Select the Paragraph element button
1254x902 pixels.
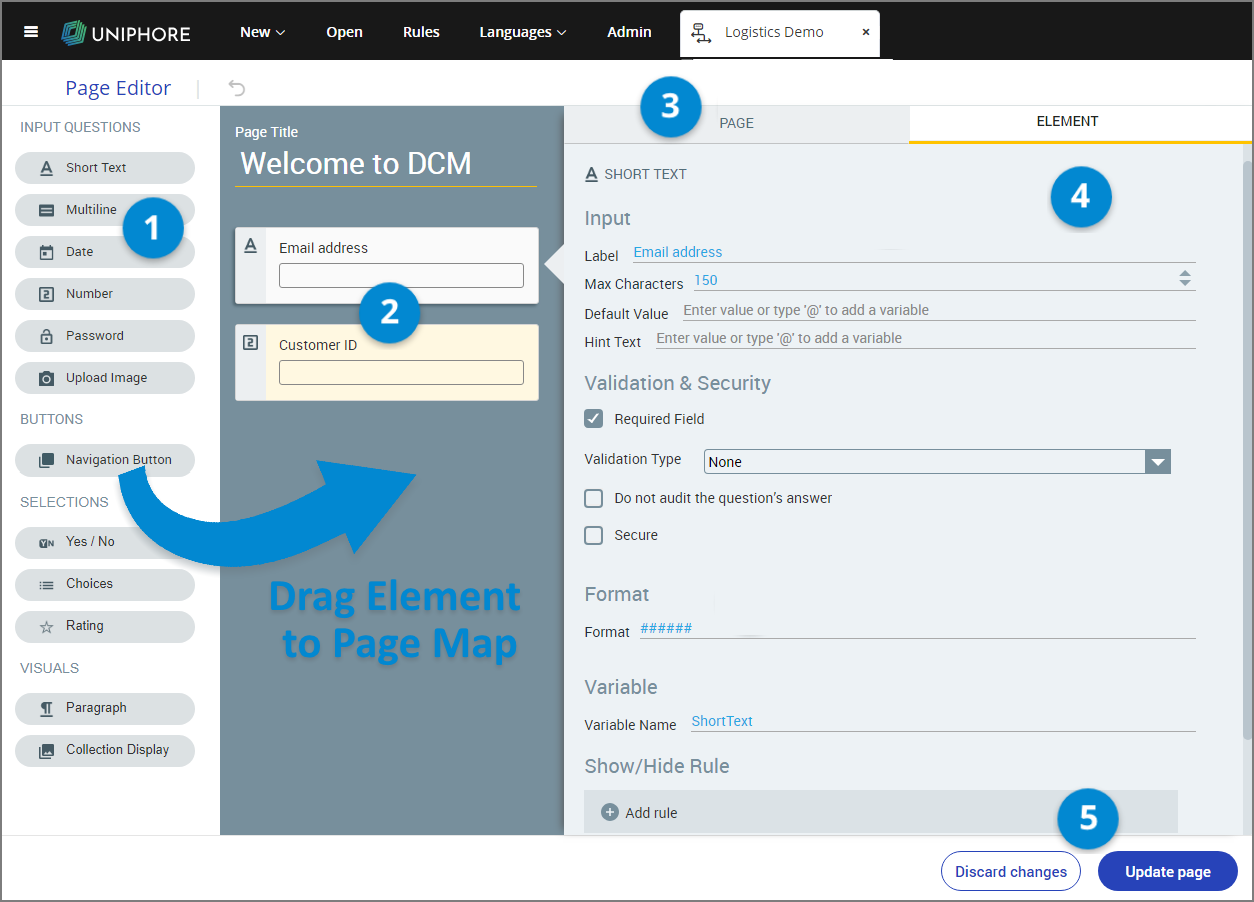coord(105,708)
